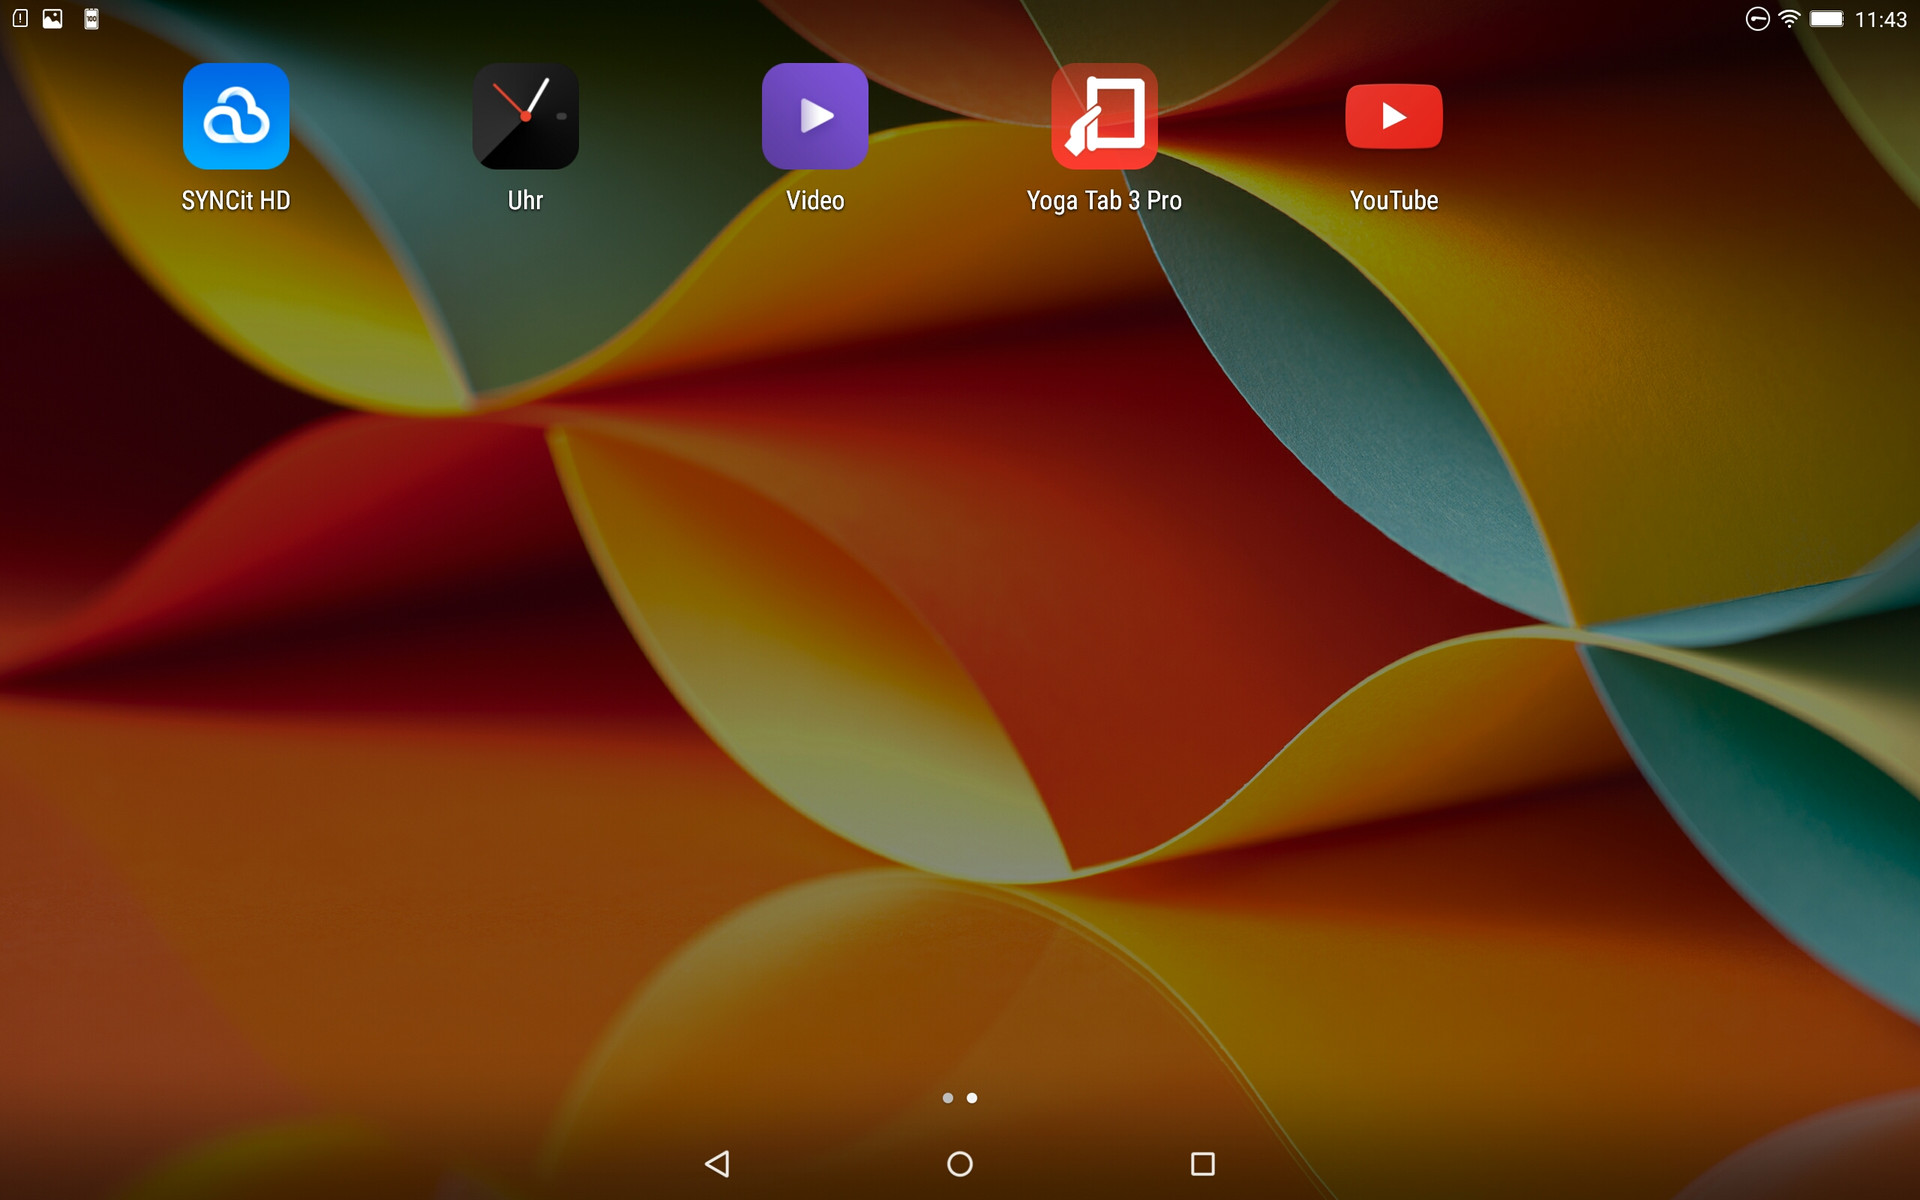1920x1200 pixels.
Task: Open the SYNCit HD cloud app
Action: (236, 116)
